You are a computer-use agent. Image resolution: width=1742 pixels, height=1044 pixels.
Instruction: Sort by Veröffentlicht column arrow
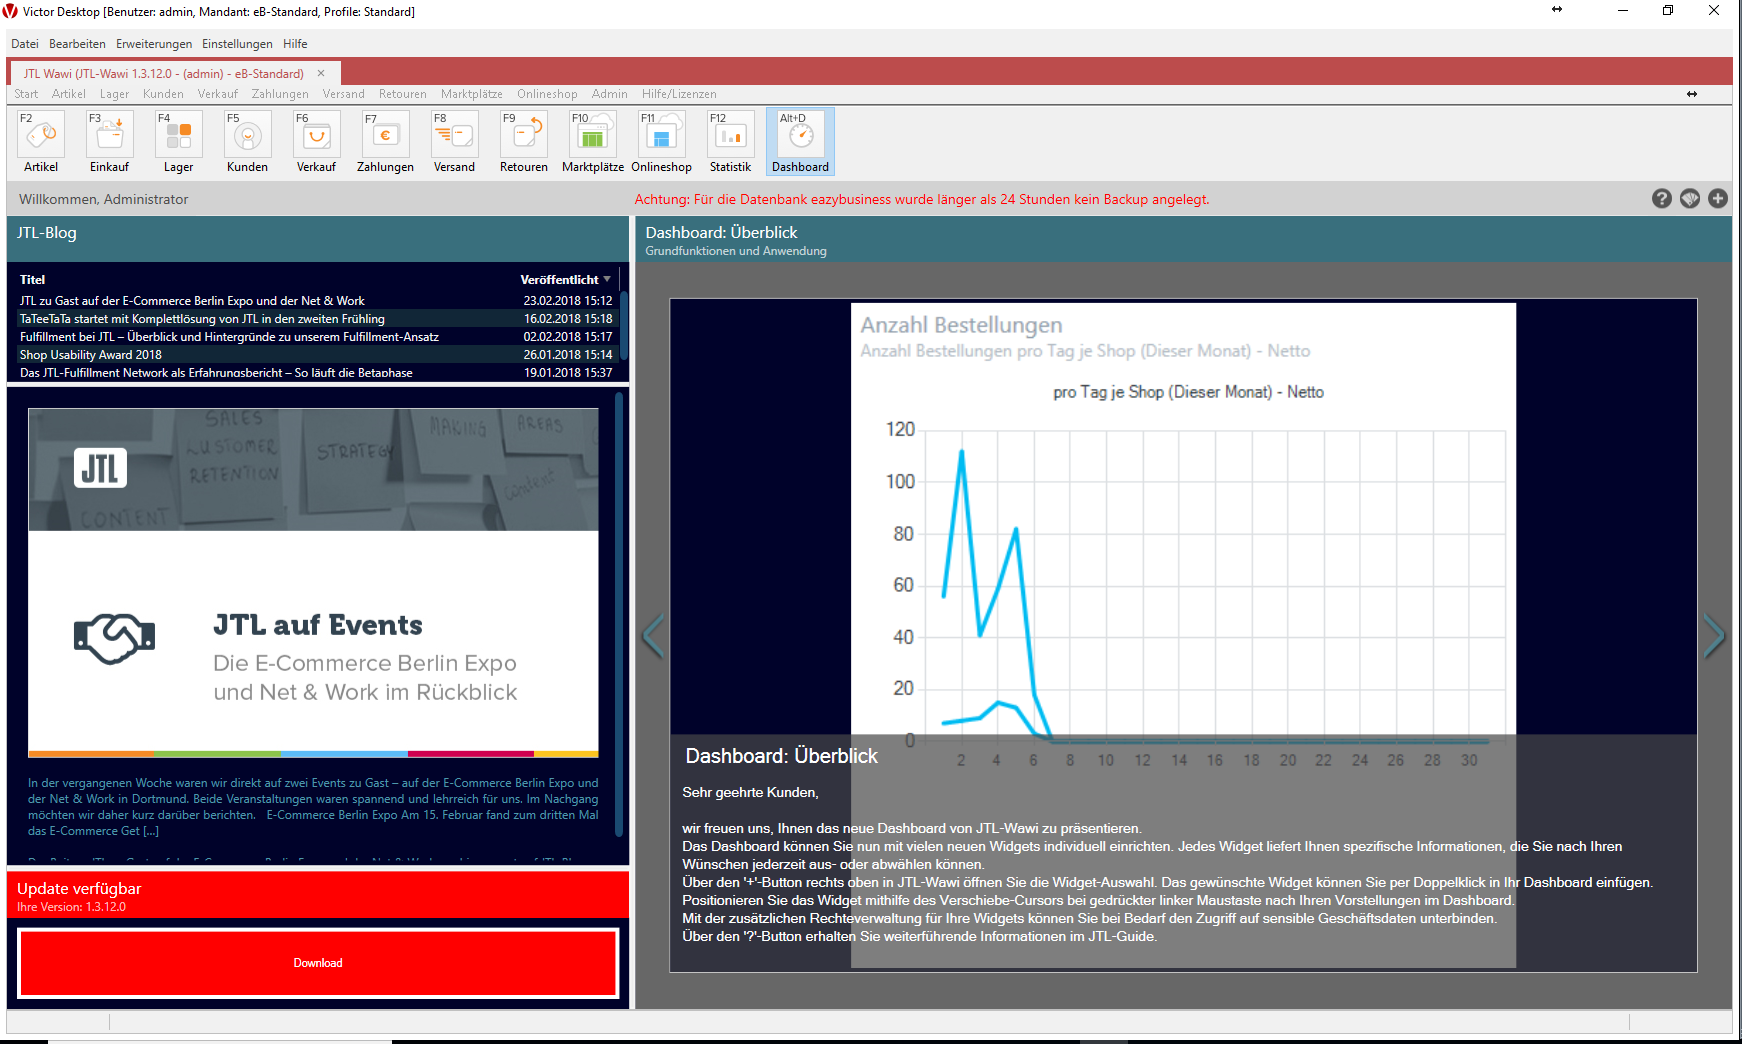tap(607, 279)
